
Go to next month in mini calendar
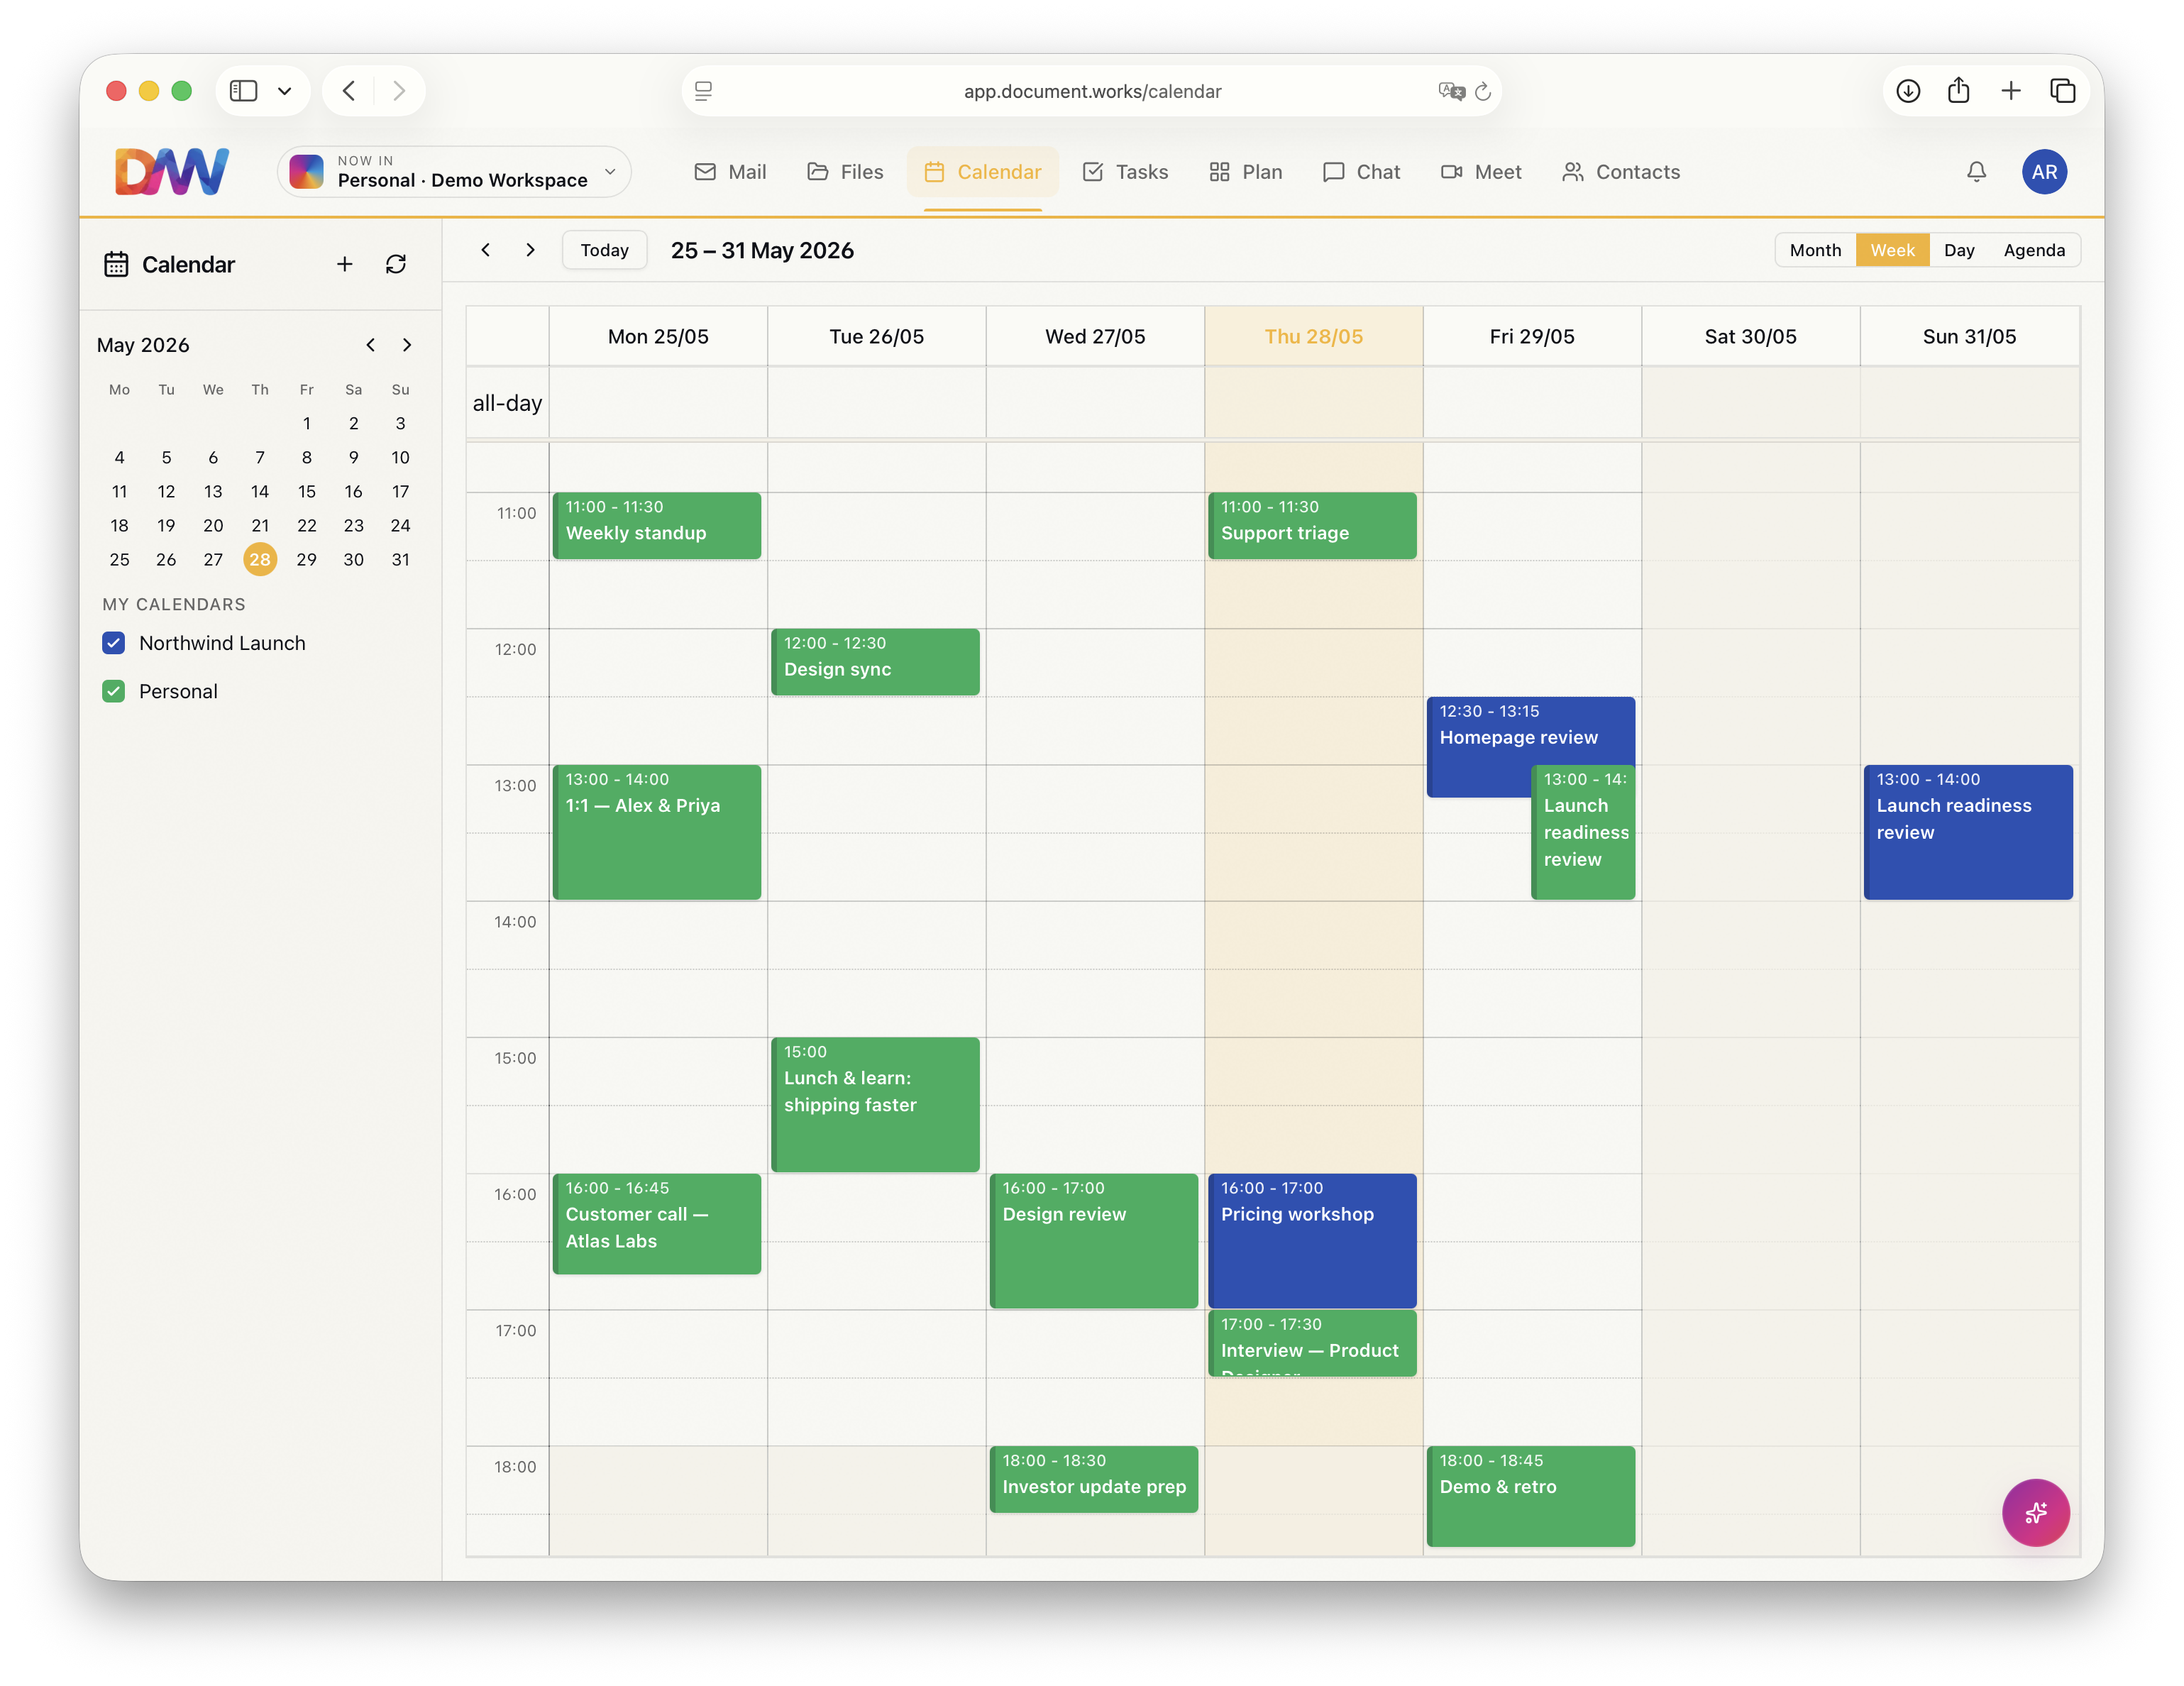[x=407, y=345]
